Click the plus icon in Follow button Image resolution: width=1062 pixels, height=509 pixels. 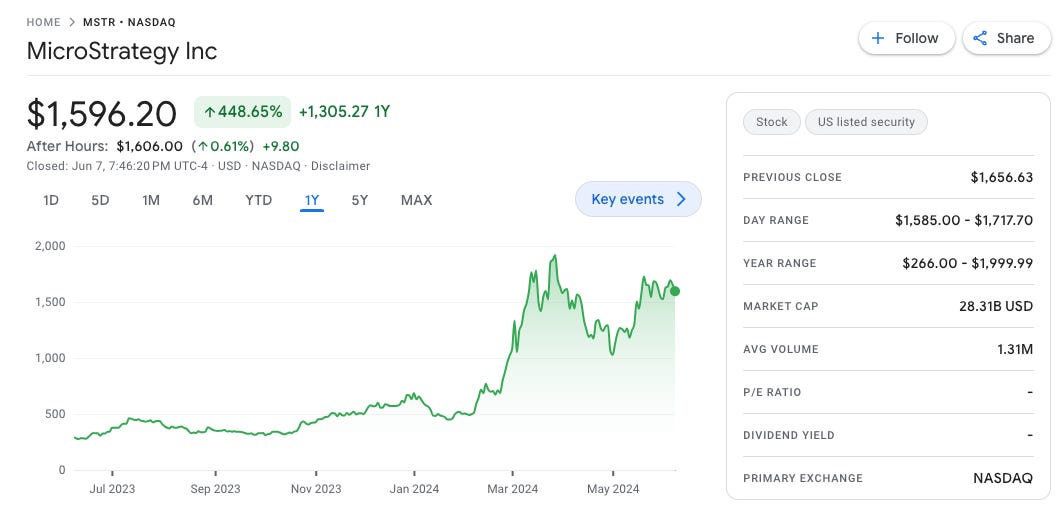pyautogui.click(x=878, y=39)
